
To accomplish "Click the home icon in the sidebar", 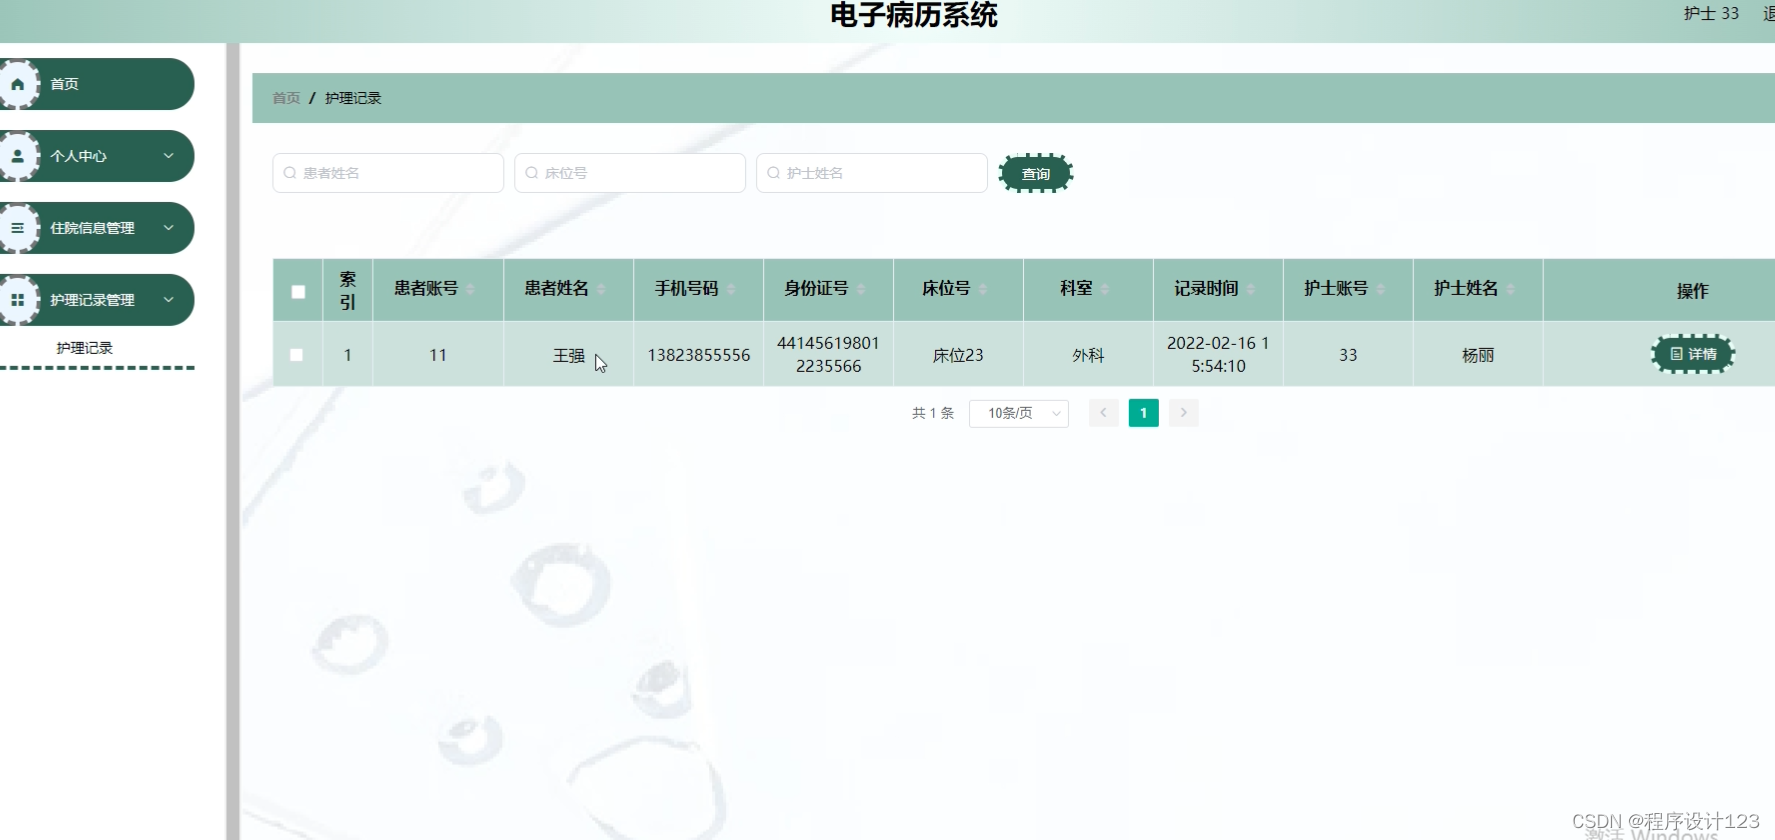I will [18, 84].
